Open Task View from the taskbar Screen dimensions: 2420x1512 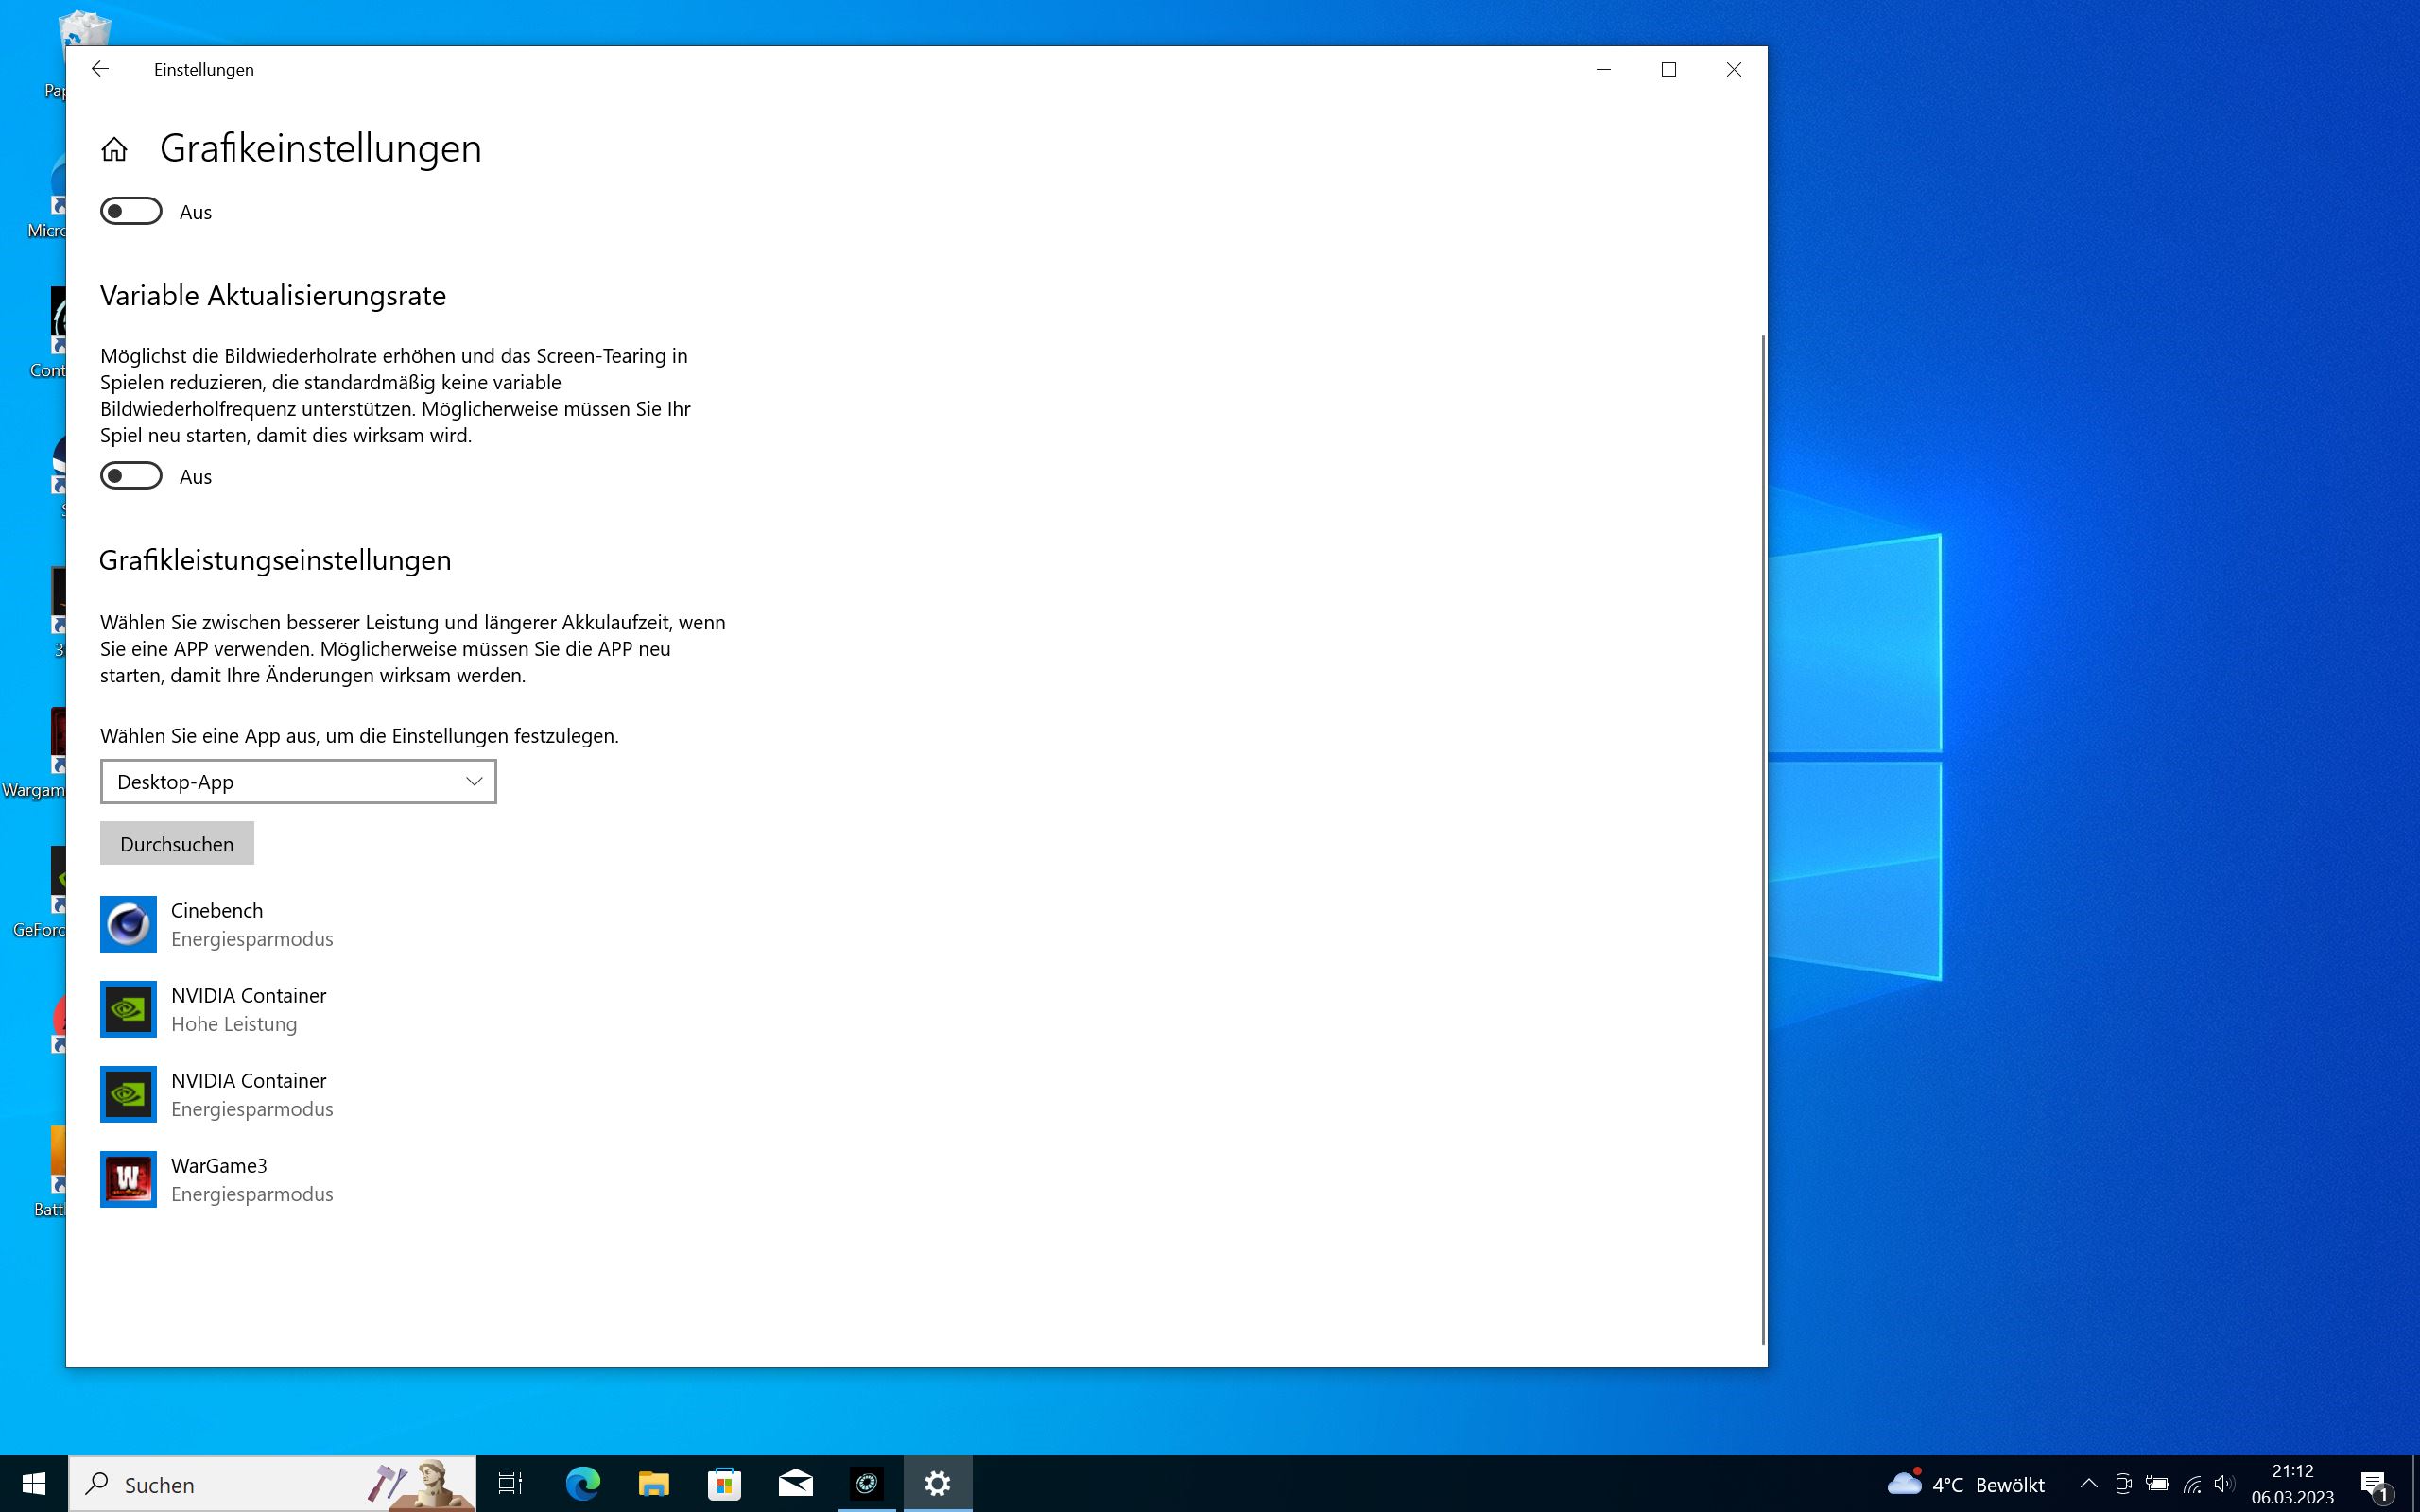click(510, 1483)
